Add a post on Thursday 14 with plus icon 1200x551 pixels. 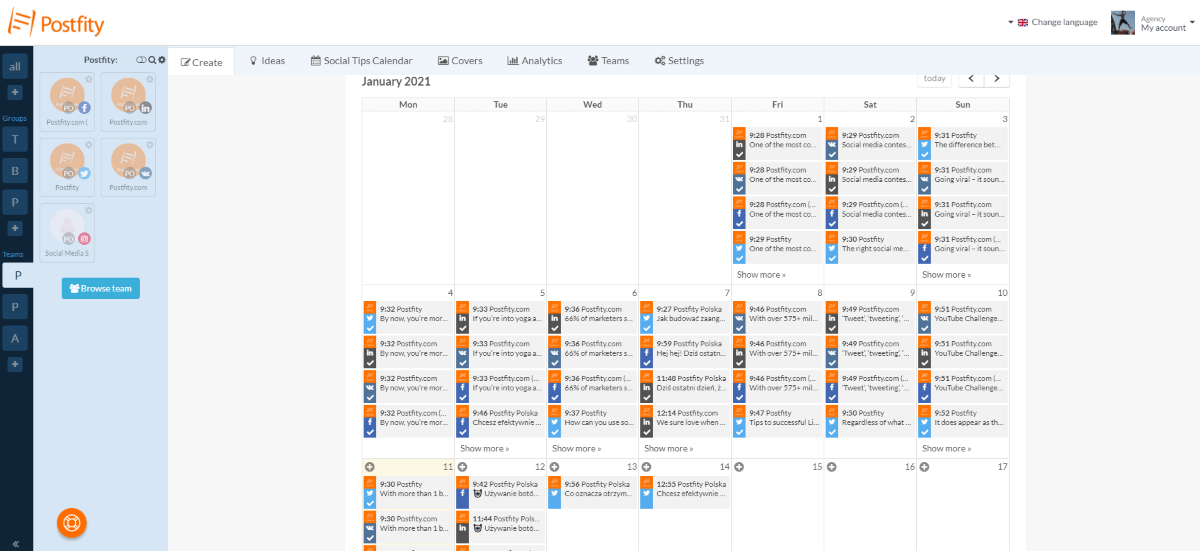(x=647, y=467)
